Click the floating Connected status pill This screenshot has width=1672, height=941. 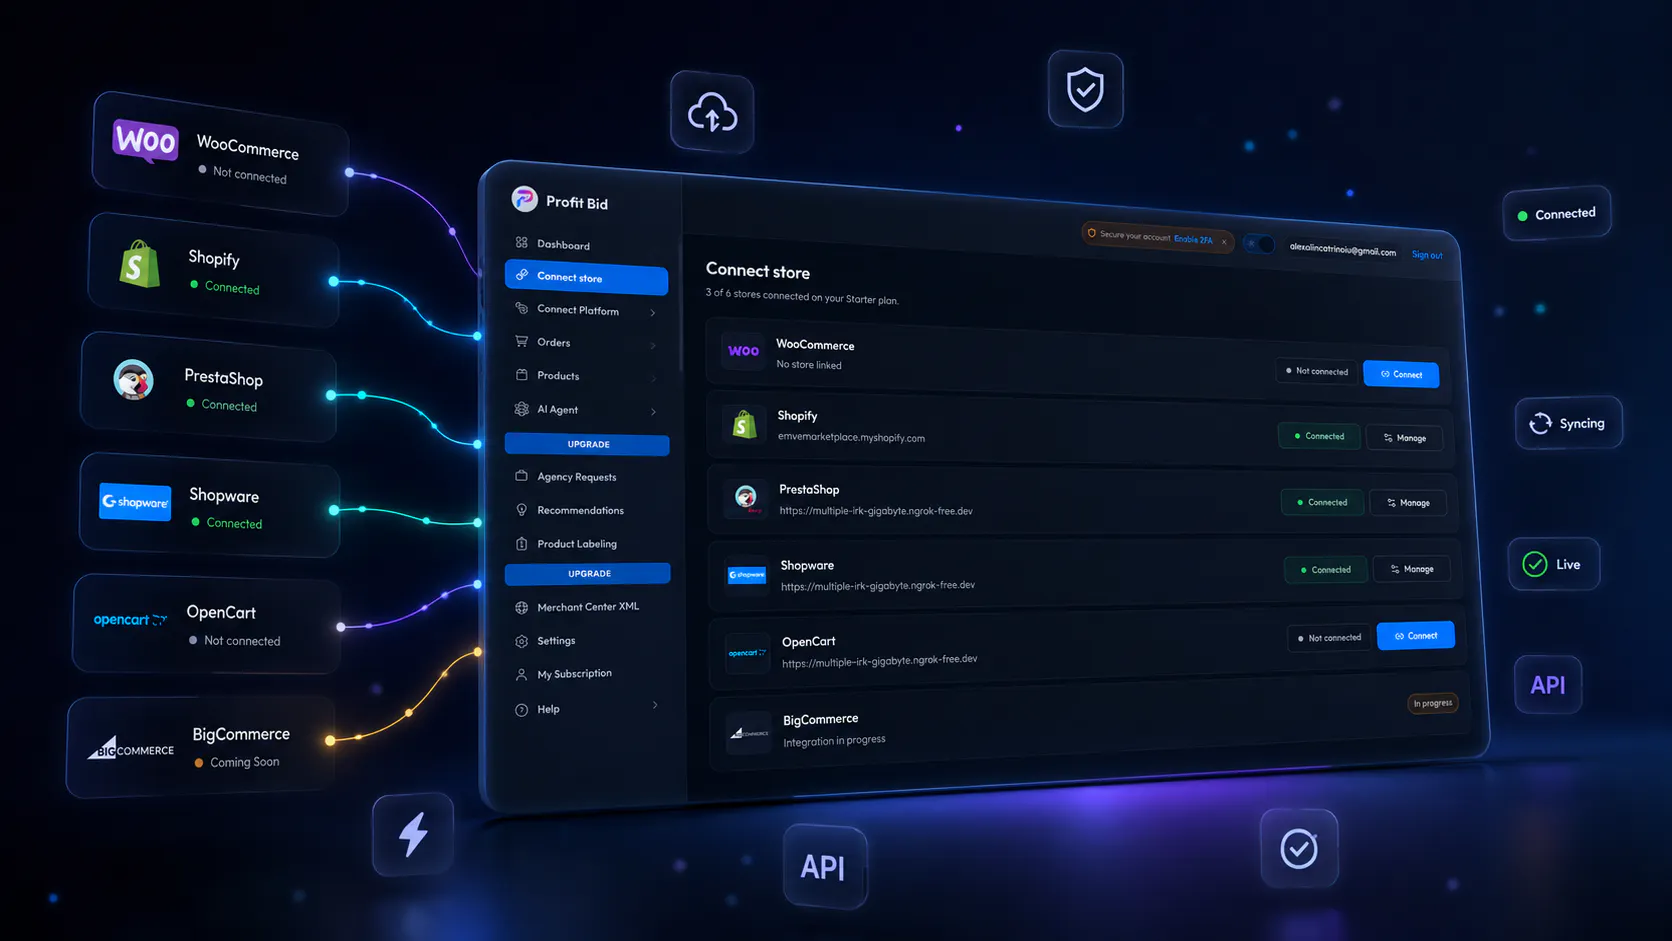pyautogui.click(x=1557, y=214)
